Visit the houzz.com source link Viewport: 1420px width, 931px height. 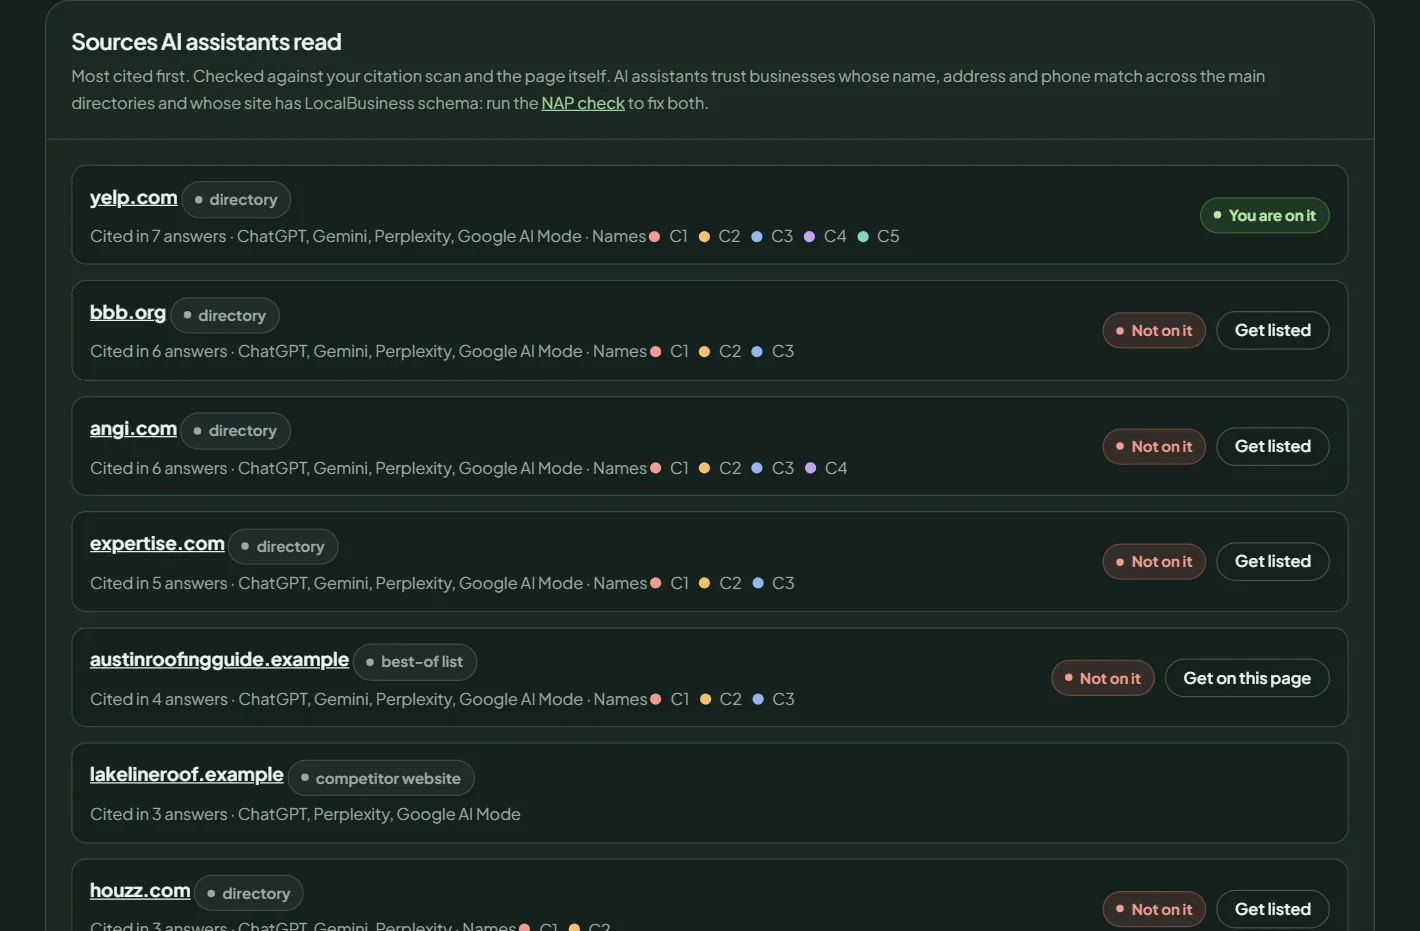click(140, 891)
